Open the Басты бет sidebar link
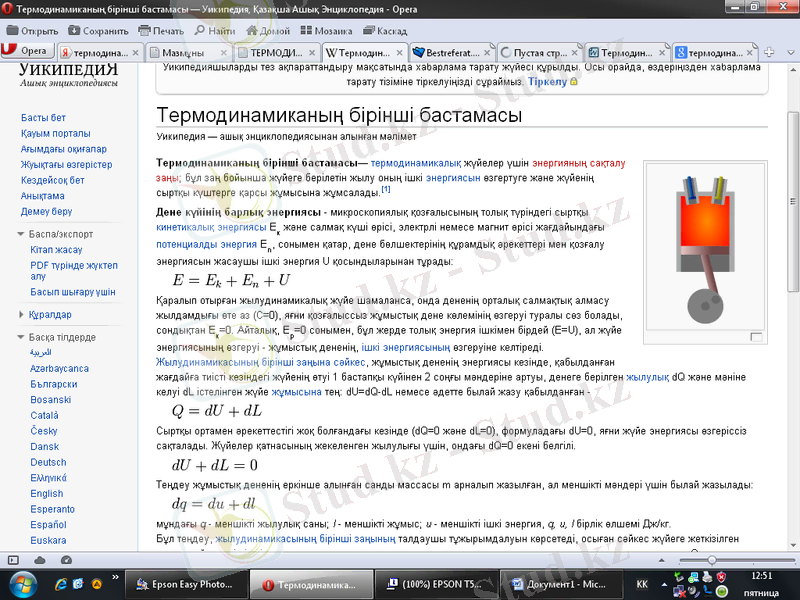This screenshot has height=600, width=800. [43, 117]
